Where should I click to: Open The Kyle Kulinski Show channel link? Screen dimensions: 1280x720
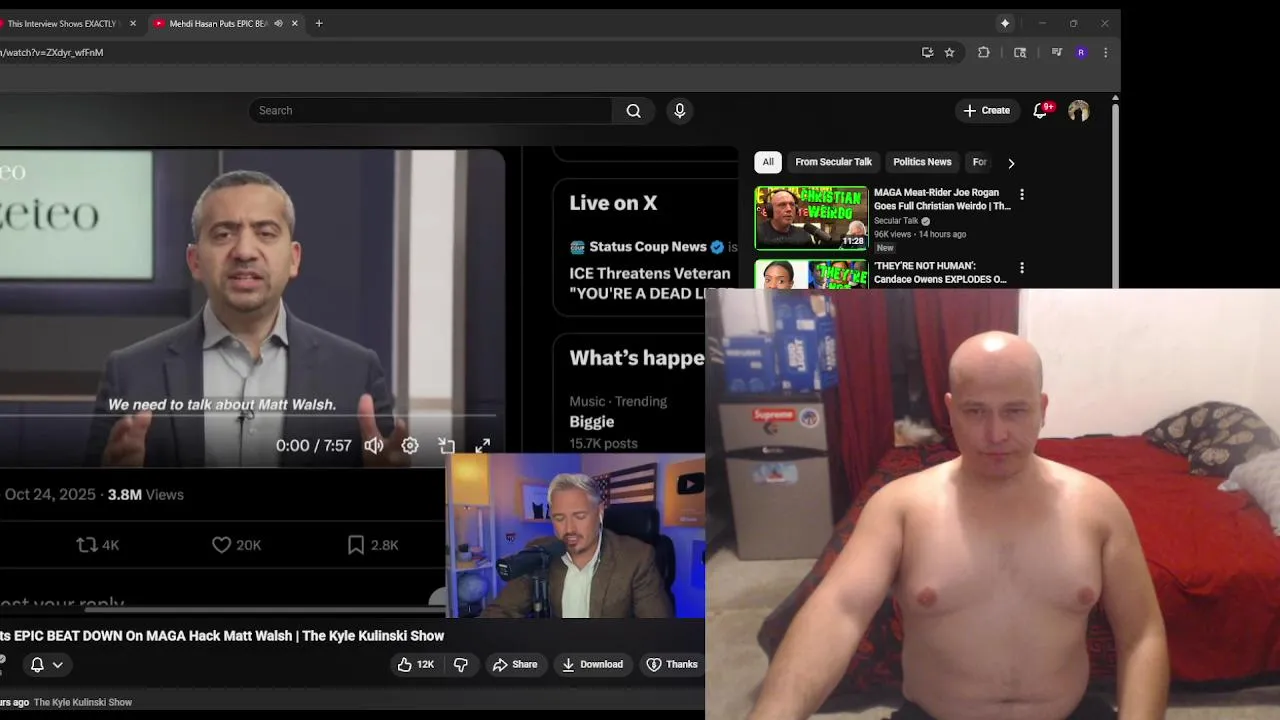click(83, 702)
